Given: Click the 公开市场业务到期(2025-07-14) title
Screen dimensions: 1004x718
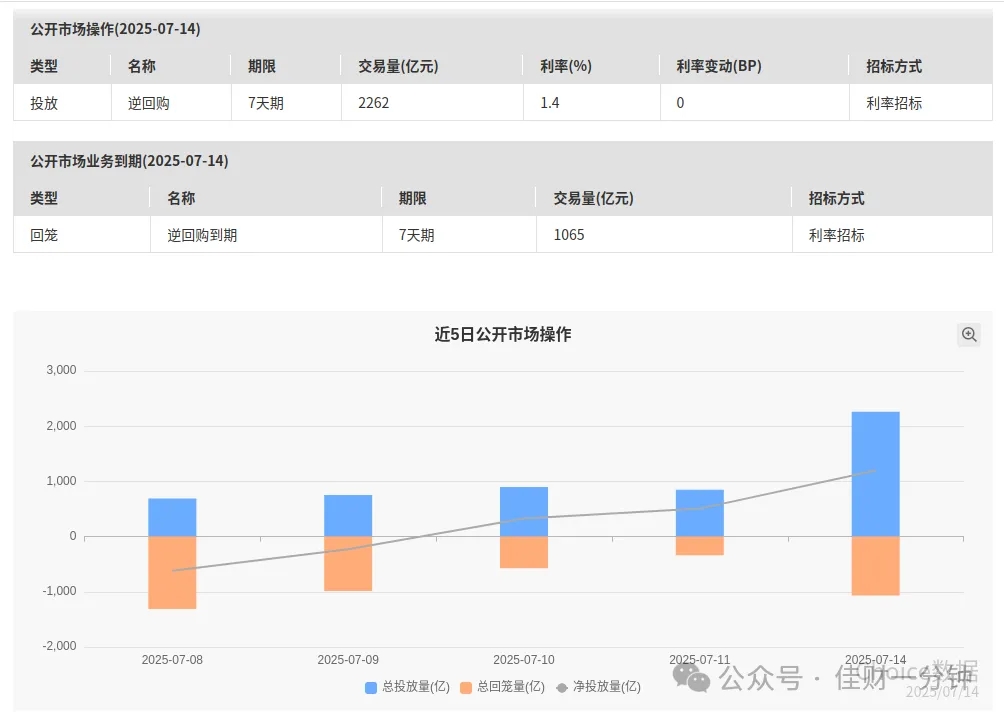Looking at the screenshot, I should (x=129, y=161).
